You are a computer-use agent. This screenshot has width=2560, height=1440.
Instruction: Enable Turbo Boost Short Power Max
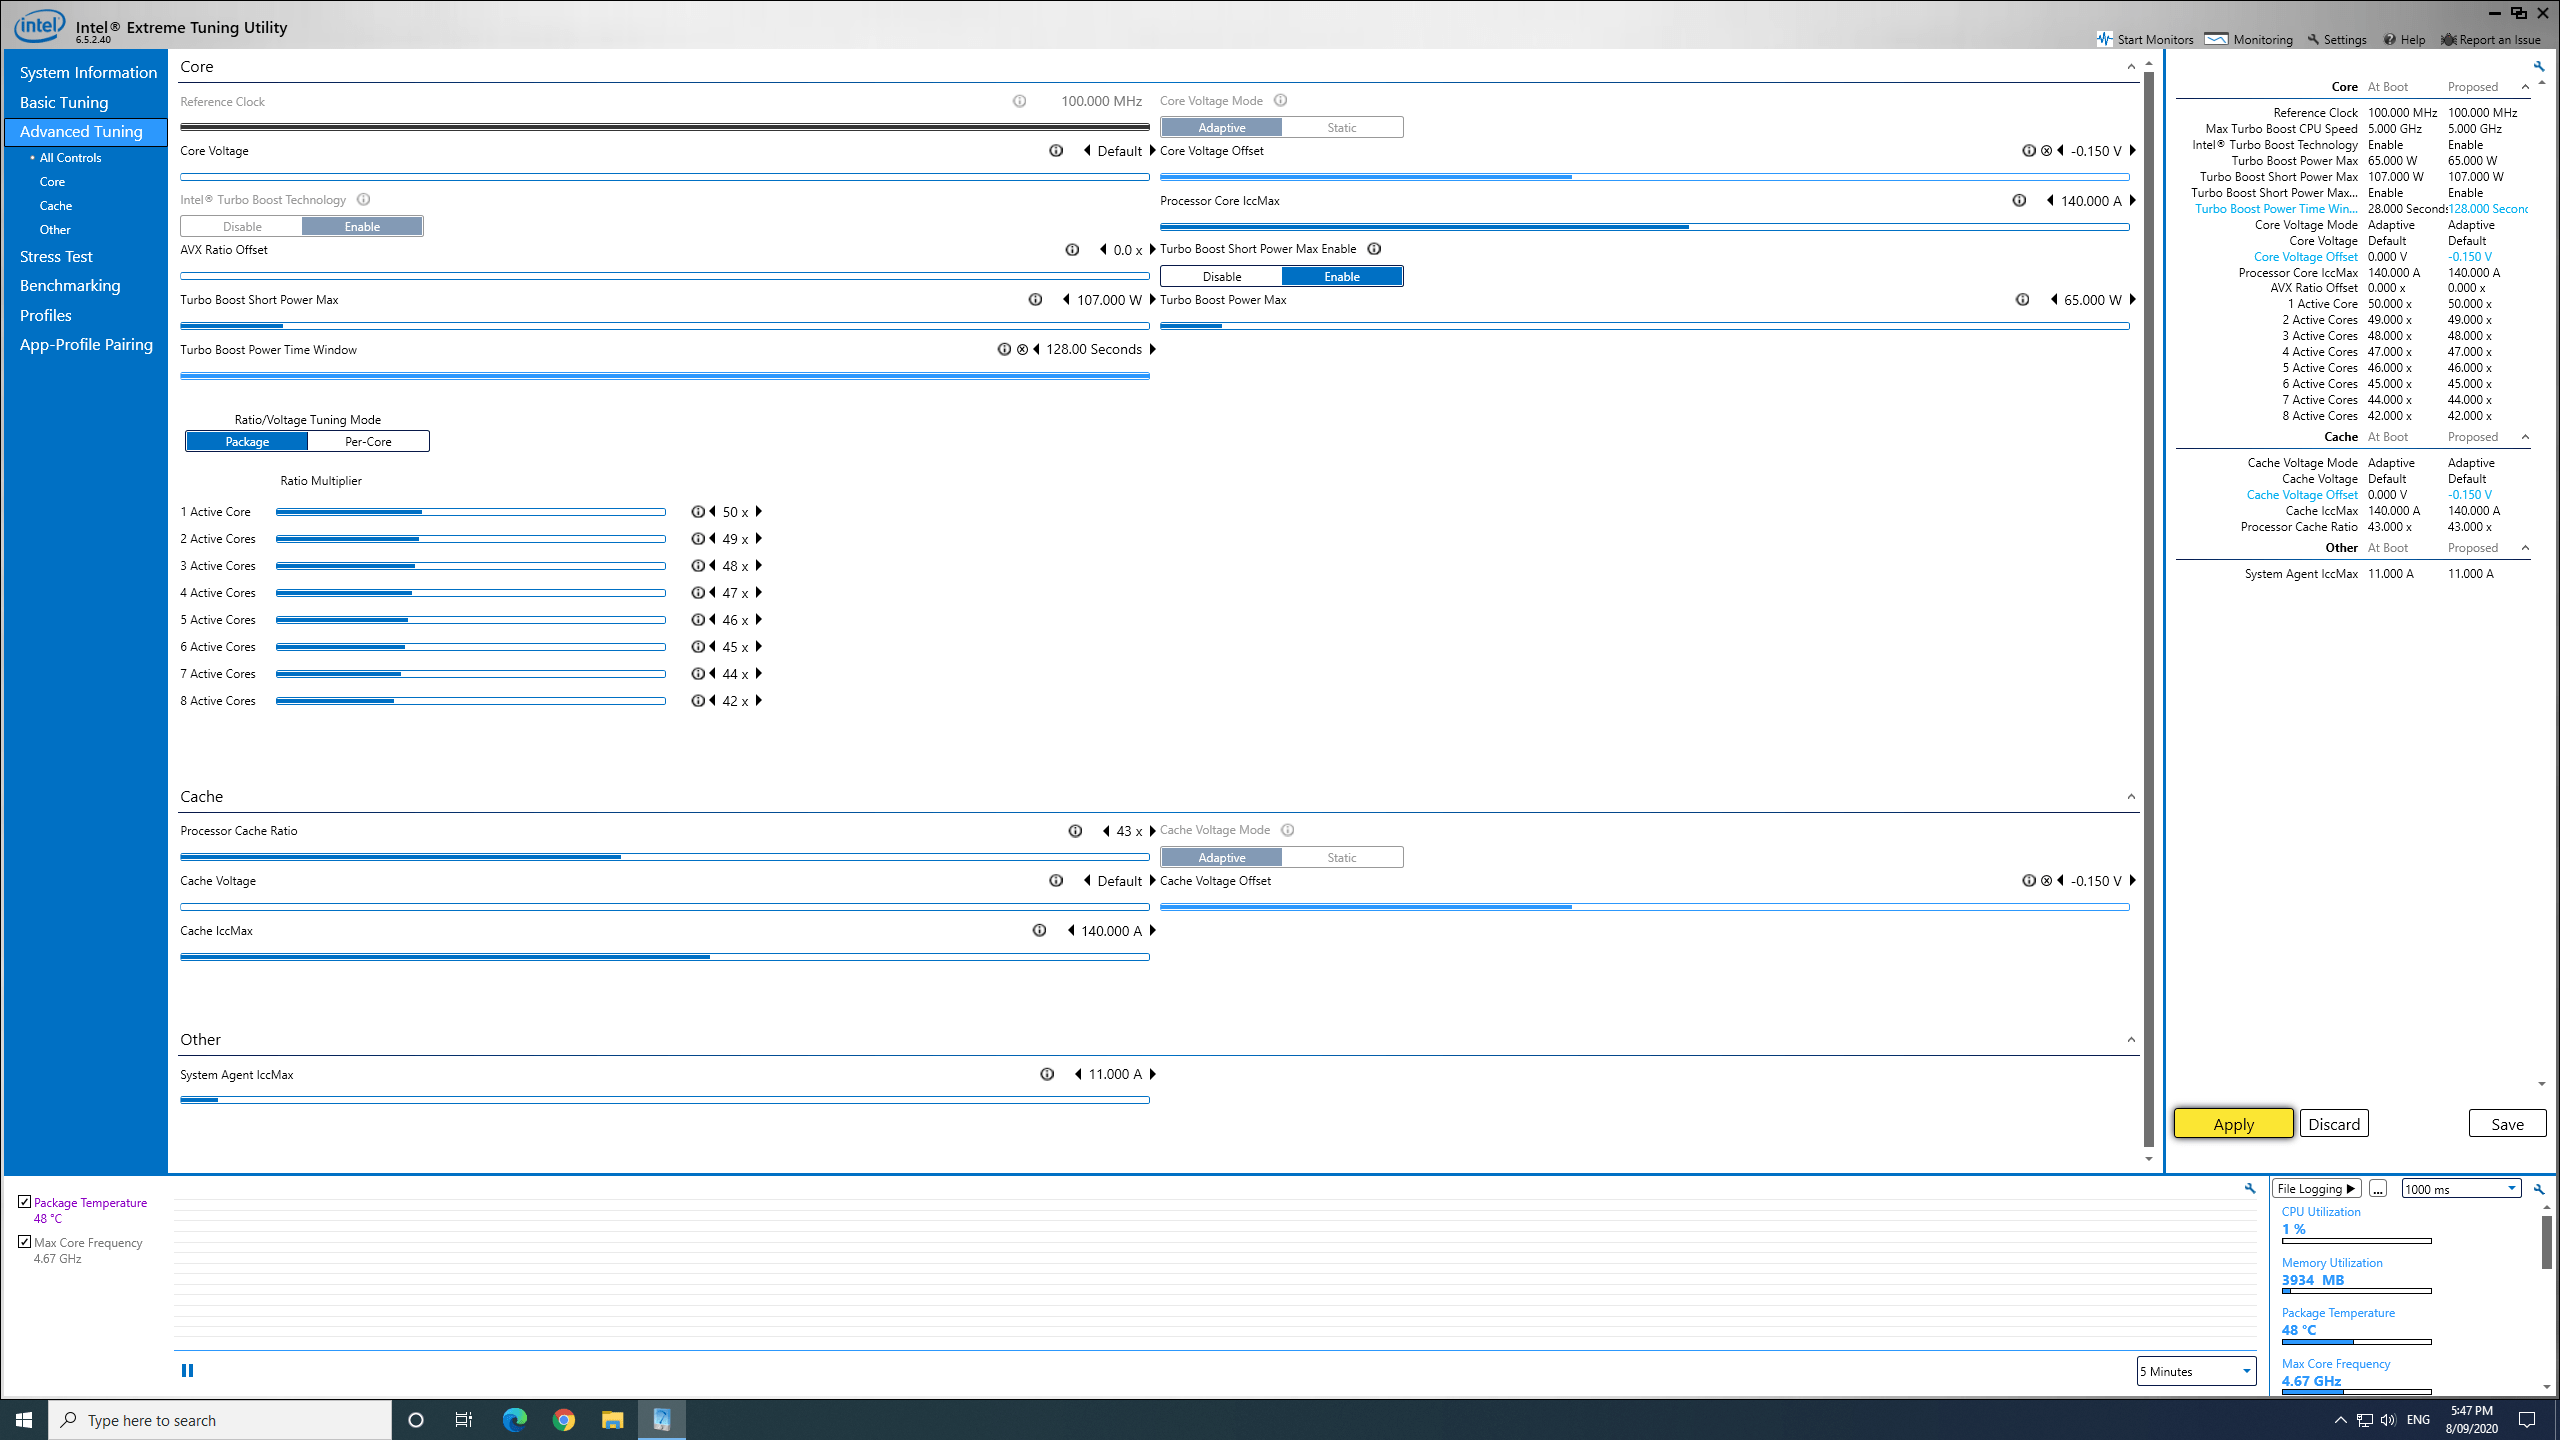1342,277
